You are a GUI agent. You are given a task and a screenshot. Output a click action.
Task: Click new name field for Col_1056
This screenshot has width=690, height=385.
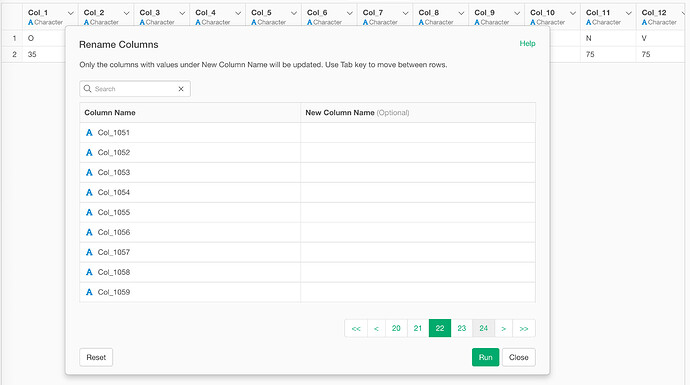[x=418, y=232]
